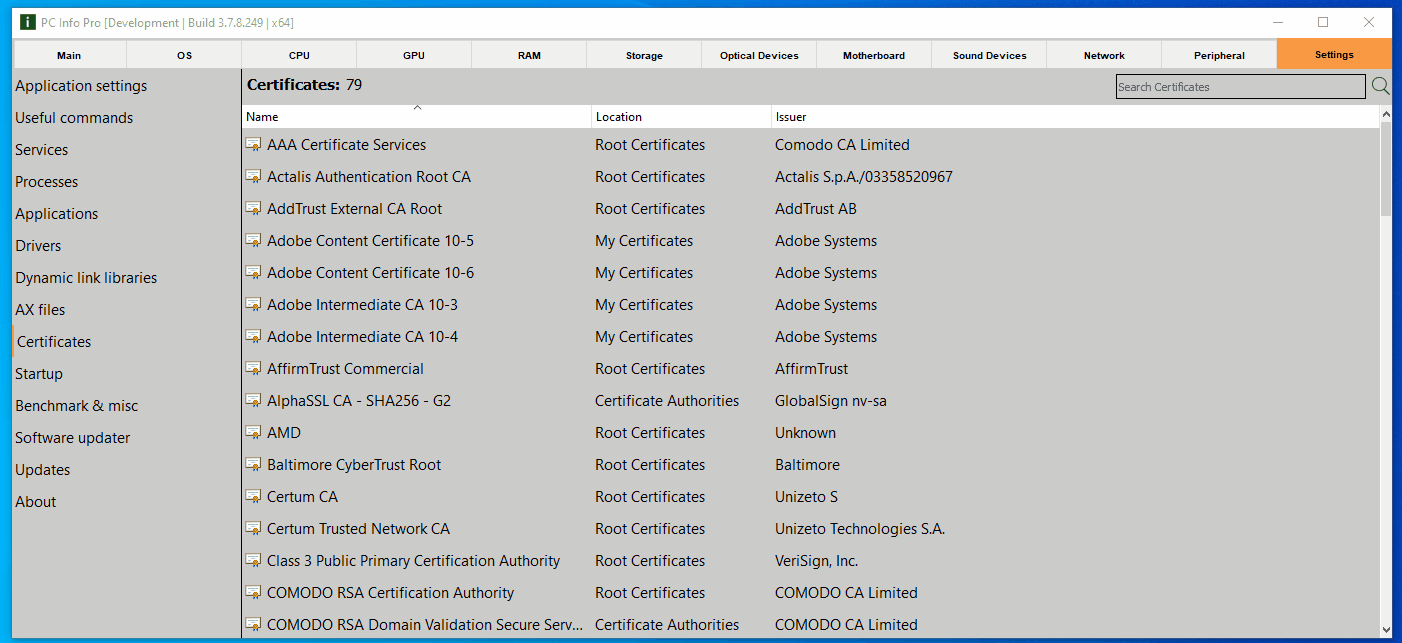The width and height of the screenshot is (1402, 643).
Task: Click the scrollbar up arrow
Action: tap(1385, 115)
